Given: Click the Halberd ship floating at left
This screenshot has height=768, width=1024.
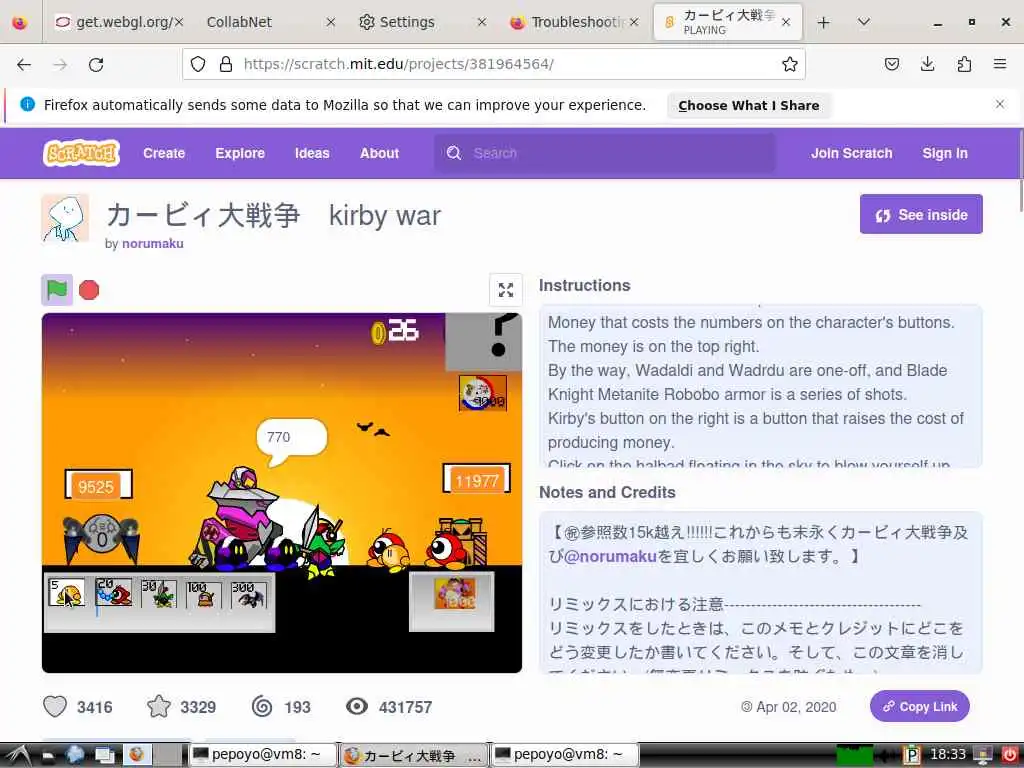Looking at the screenshot, I should pyautogui.click(x=101, y=537).
